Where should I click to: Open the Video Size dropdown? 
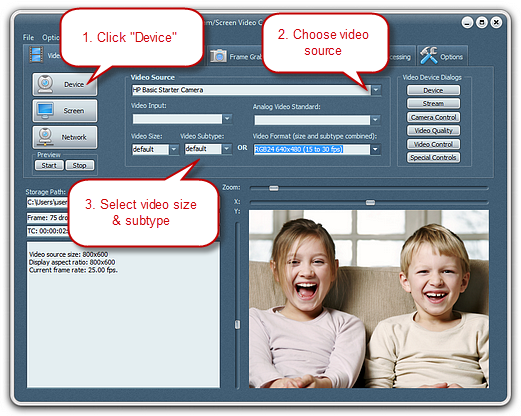click(174, 149)
